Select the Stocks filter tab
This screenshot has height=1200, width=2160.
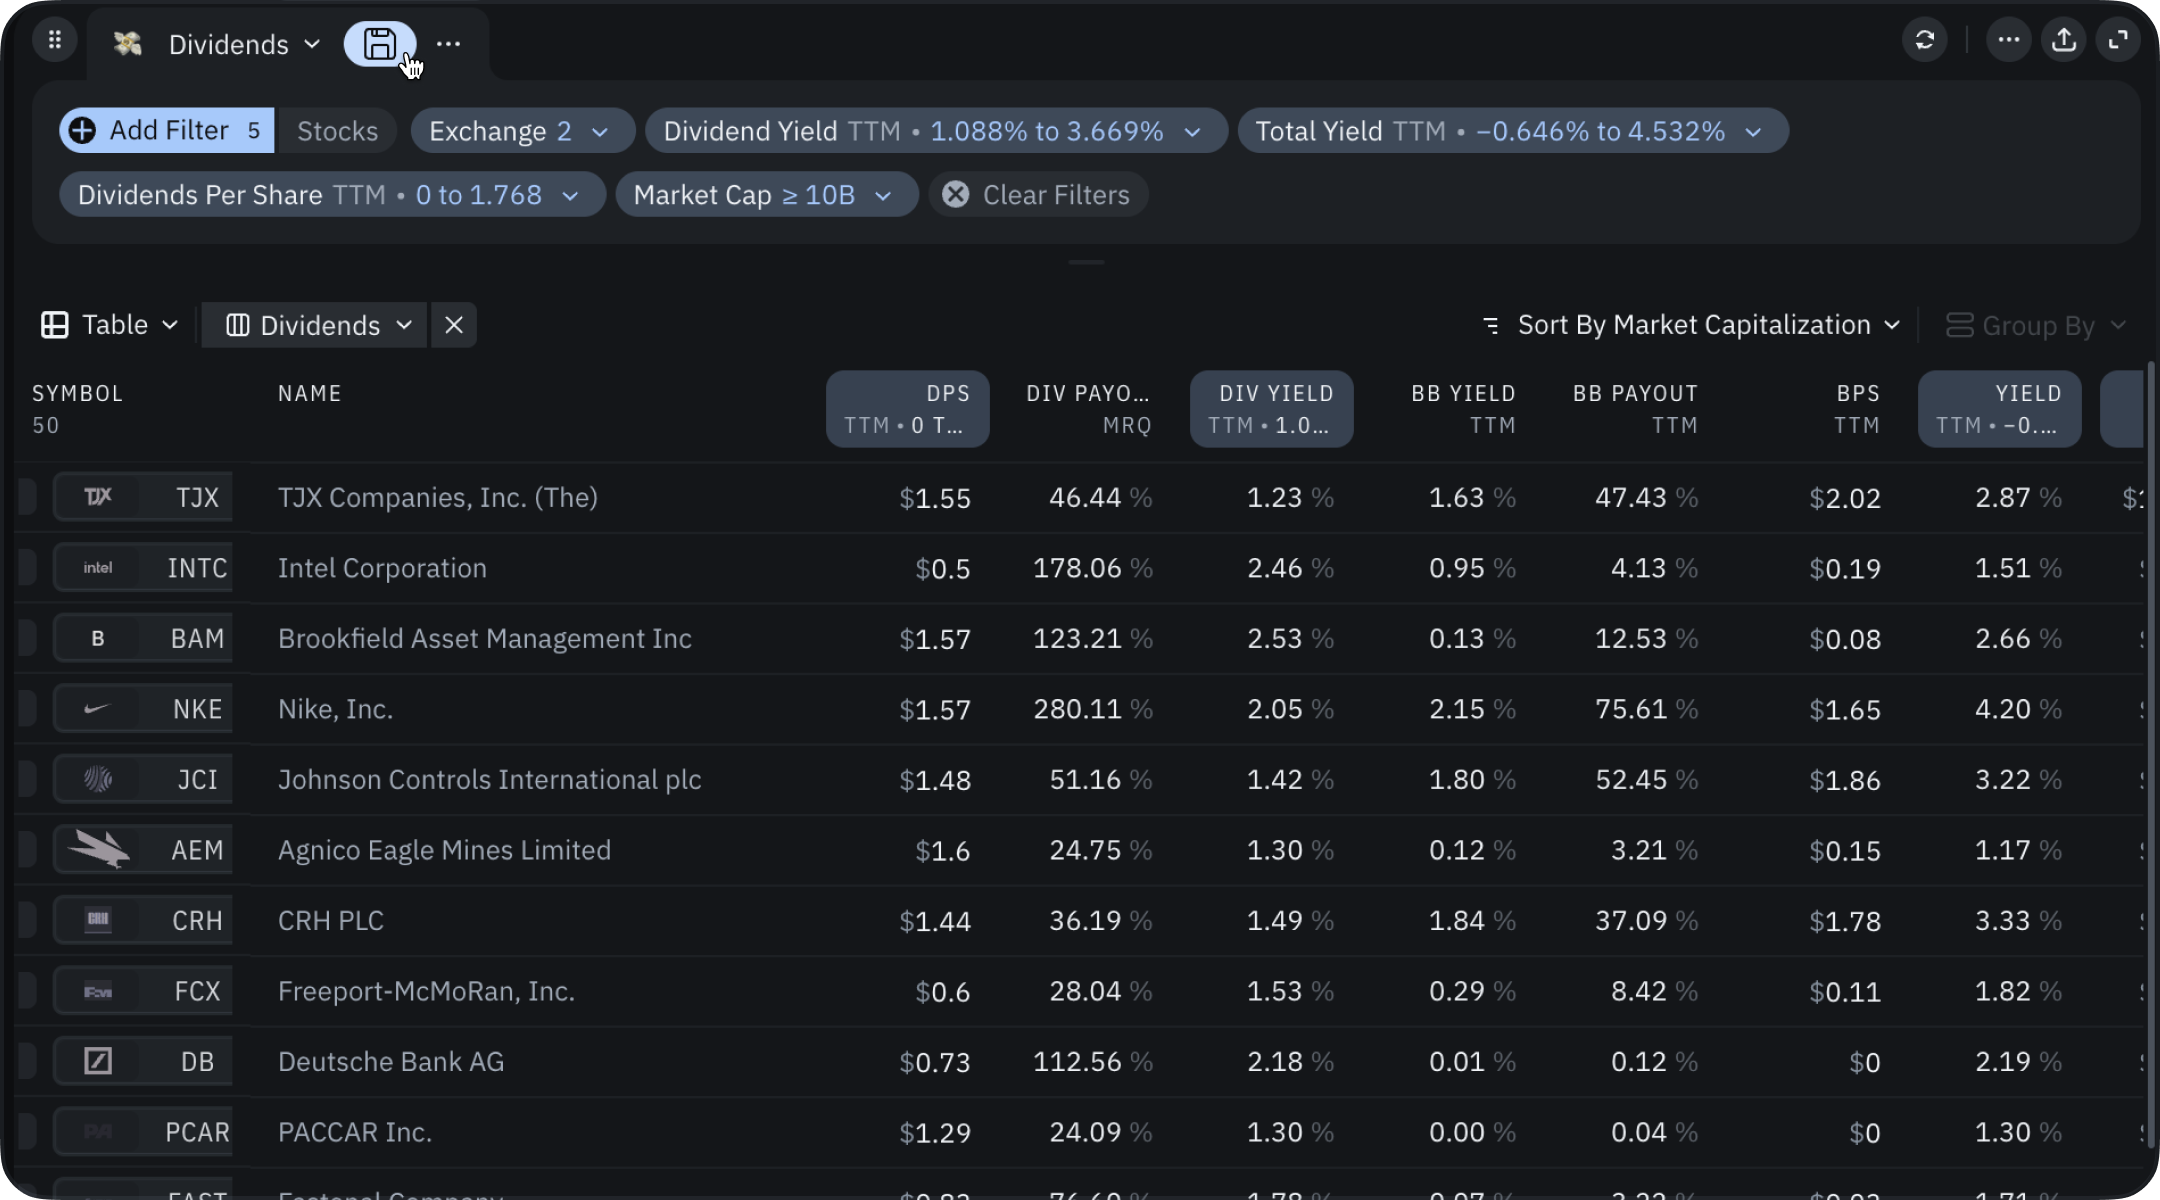click(x=337, y=131)
